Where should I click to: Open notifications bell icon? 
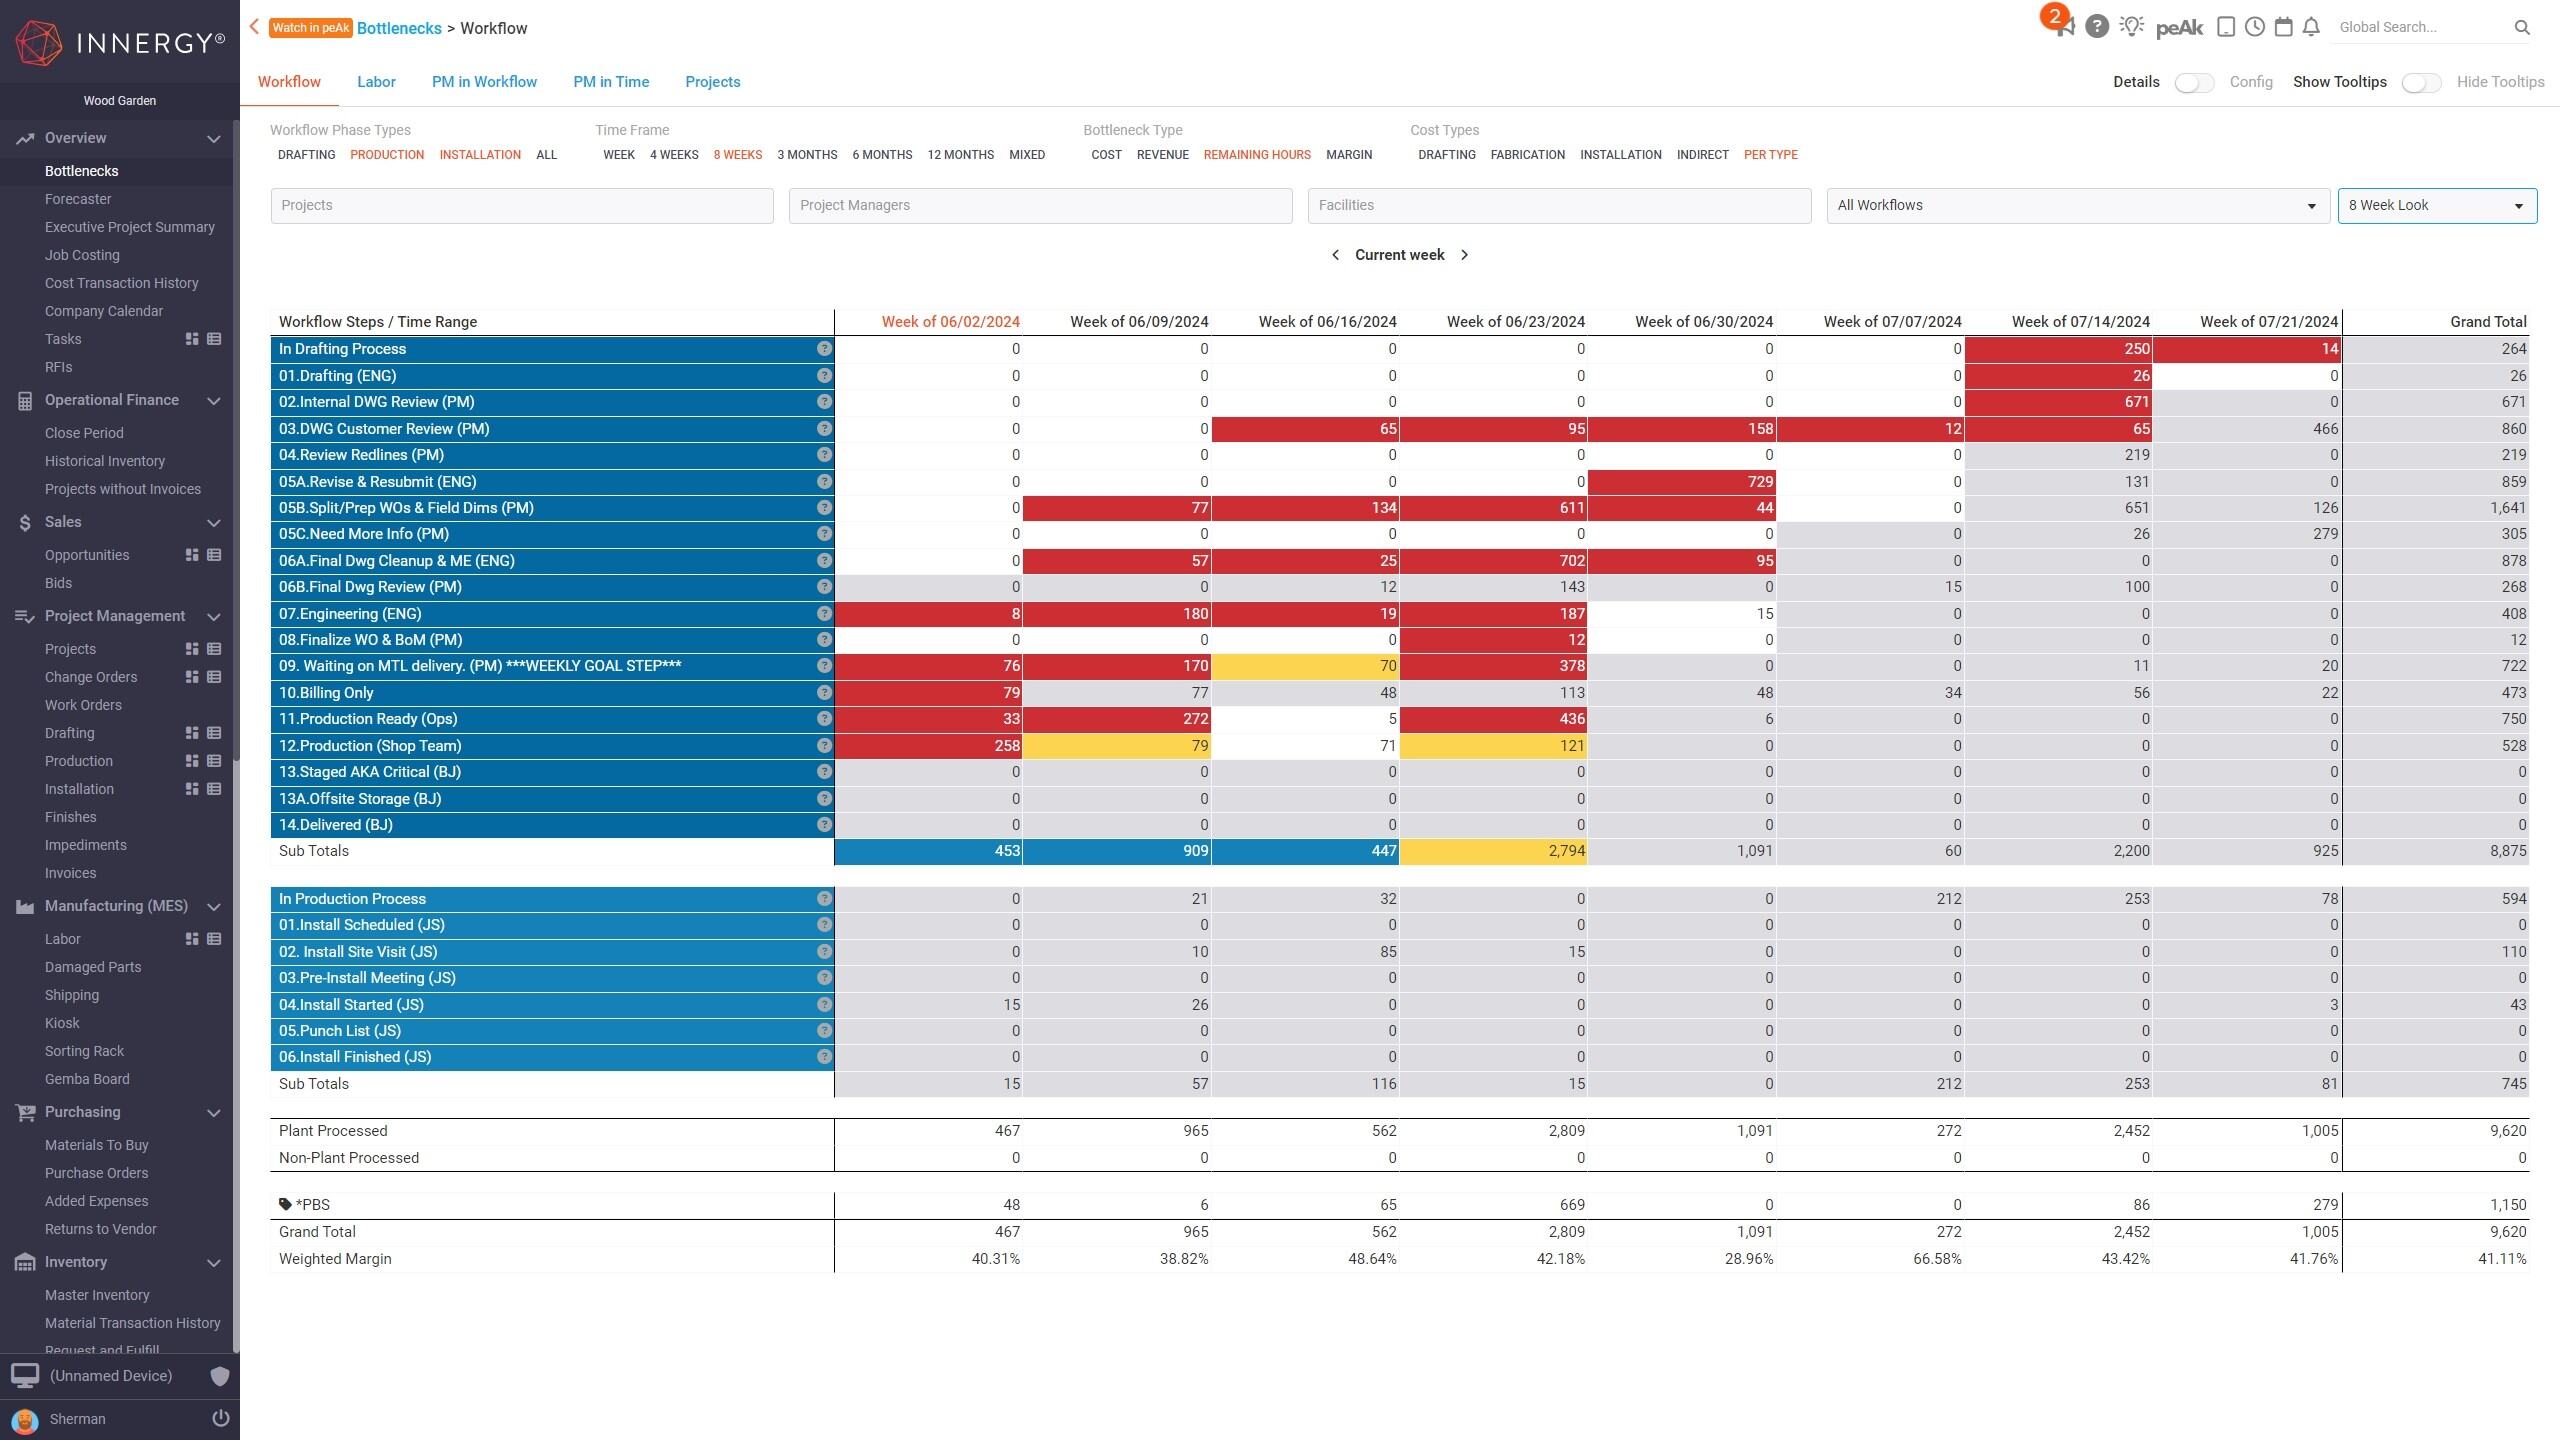click(x=2311, y=28)
